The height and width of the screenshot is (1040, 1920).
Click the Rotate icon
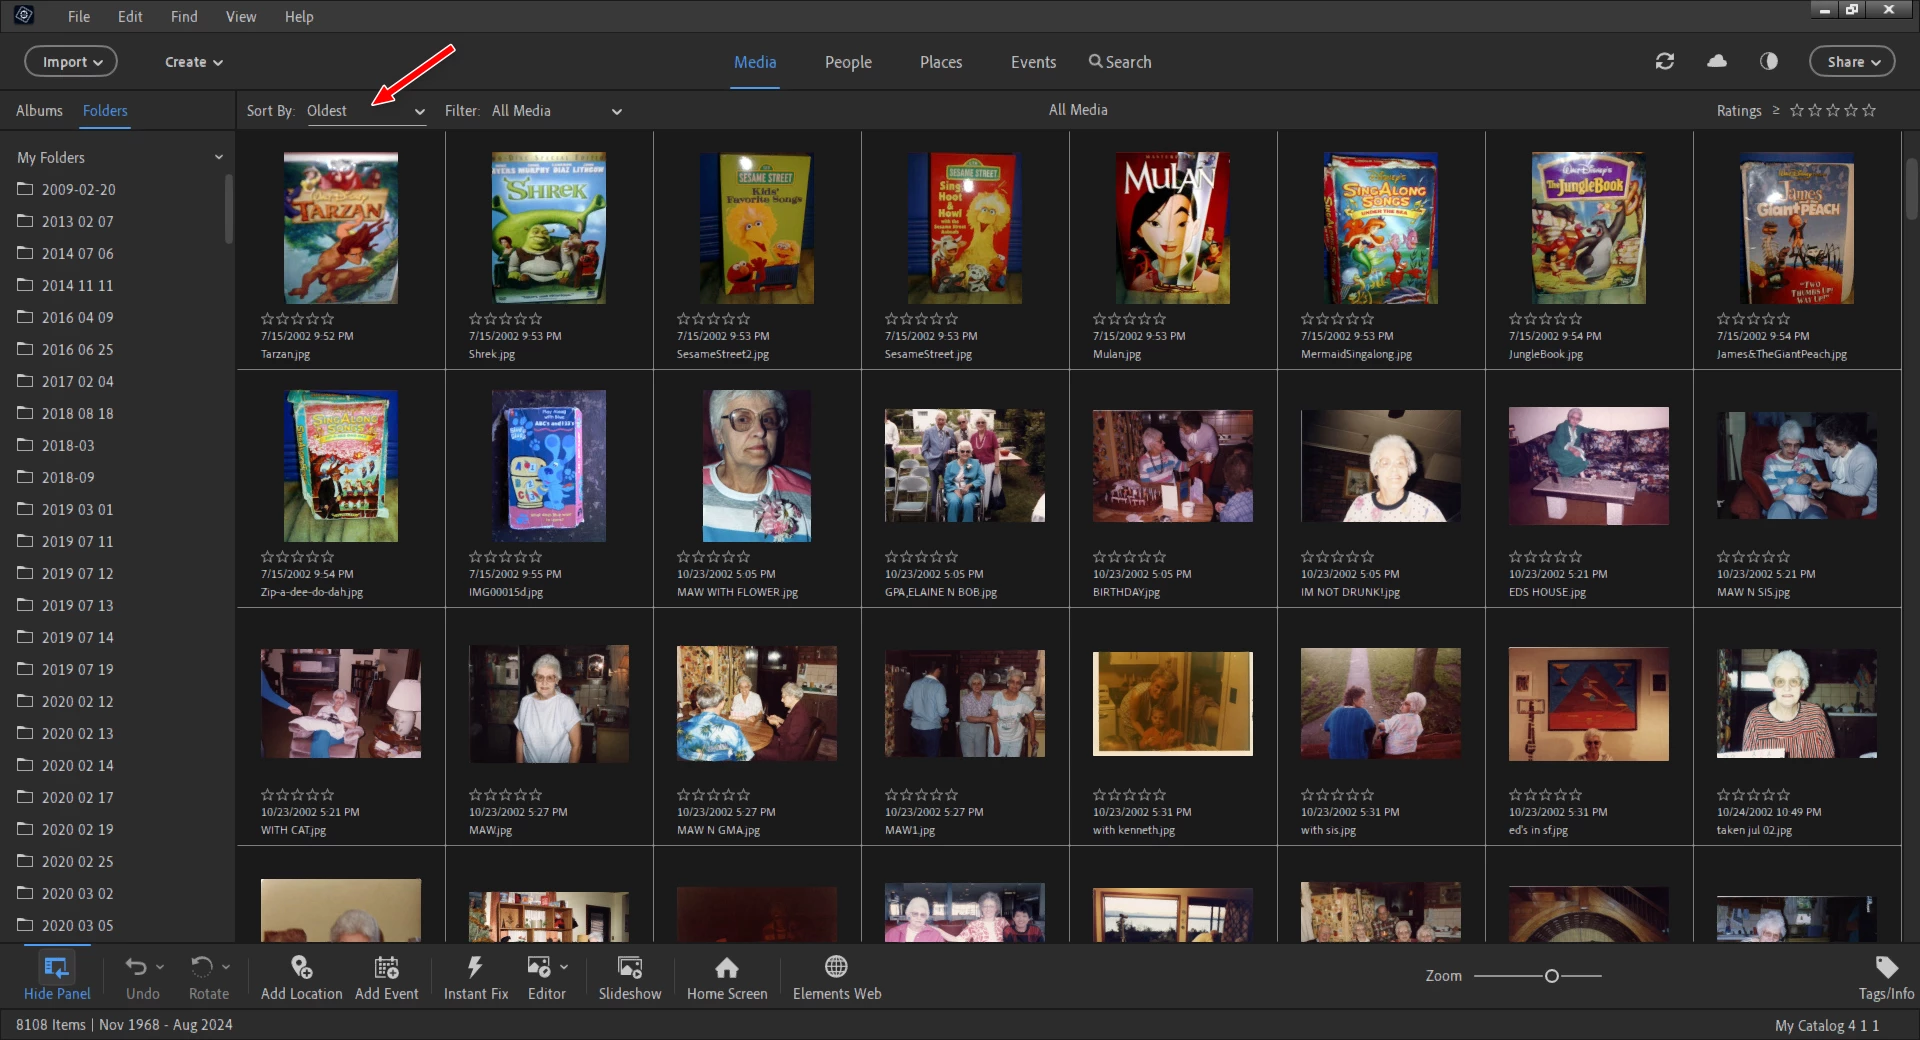click(x=201, y=967)
